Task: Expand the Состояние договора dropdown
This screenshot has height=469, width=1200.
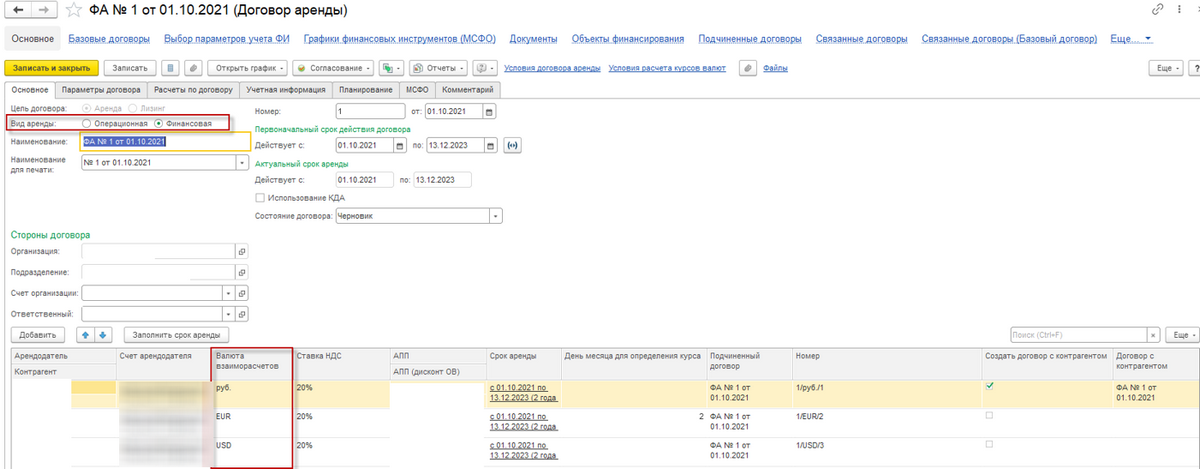Action: [495, 215]
